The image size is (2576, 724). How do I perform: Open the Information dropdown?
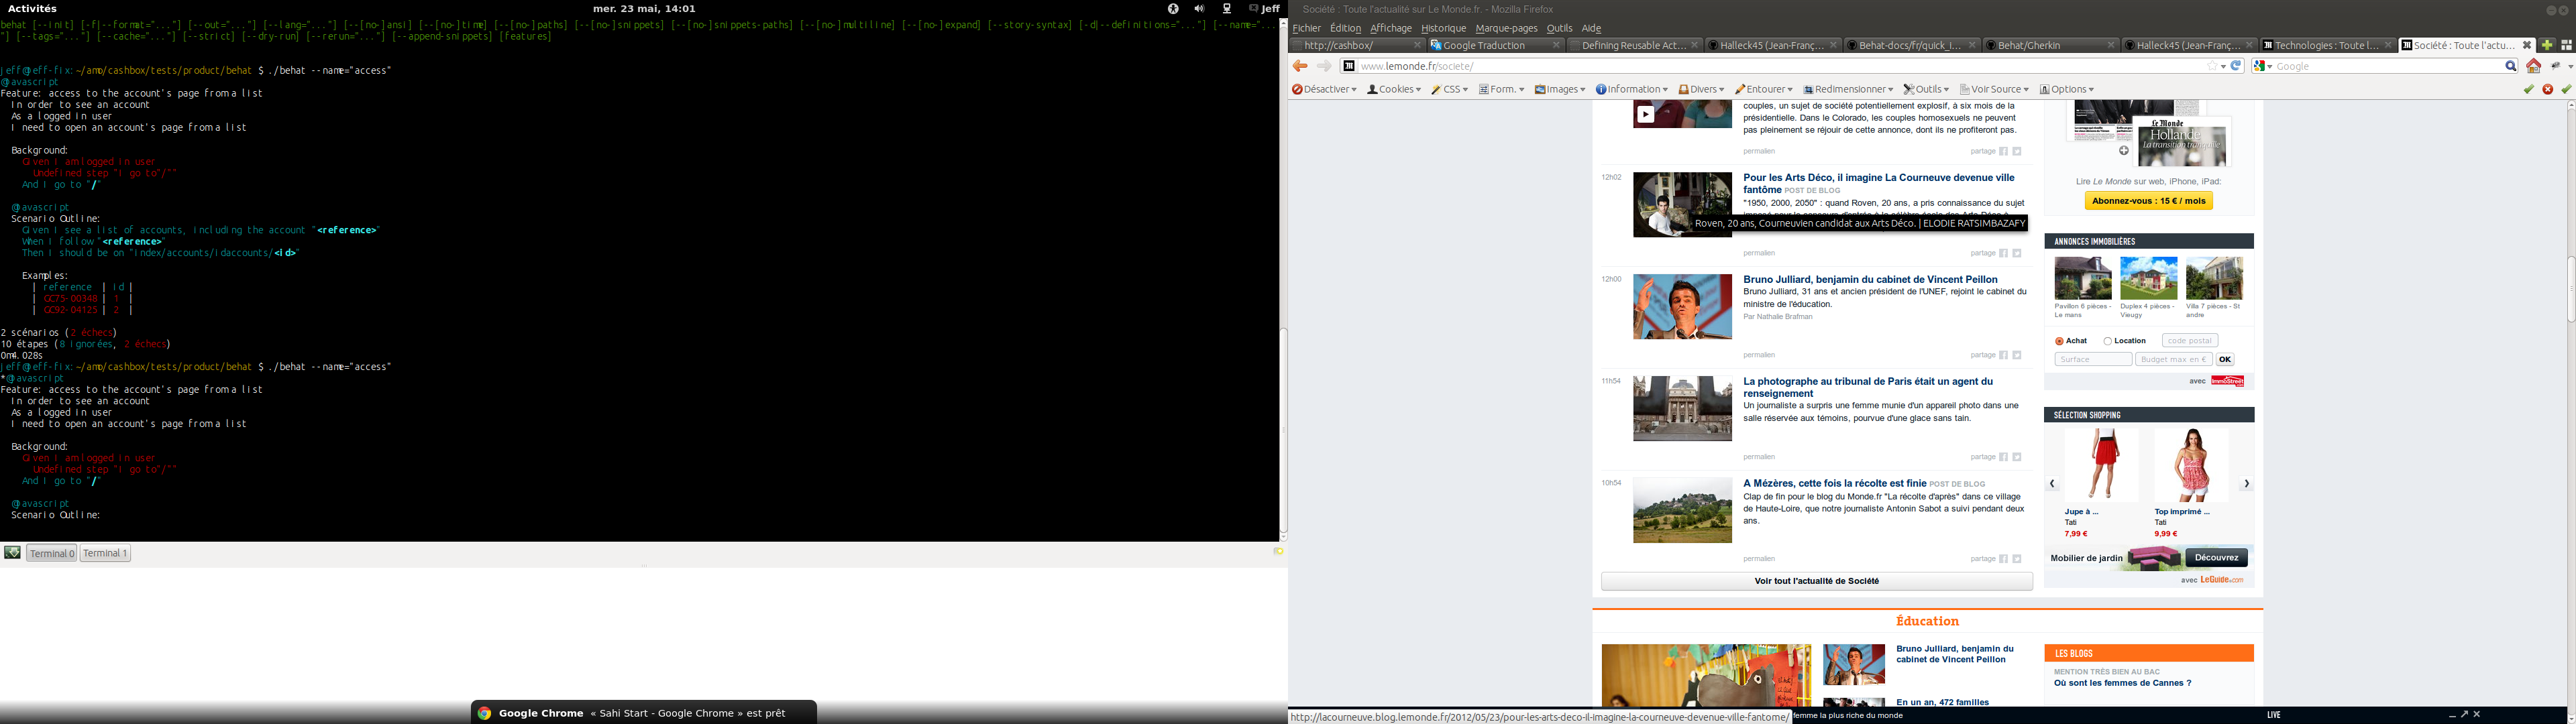1632,89
